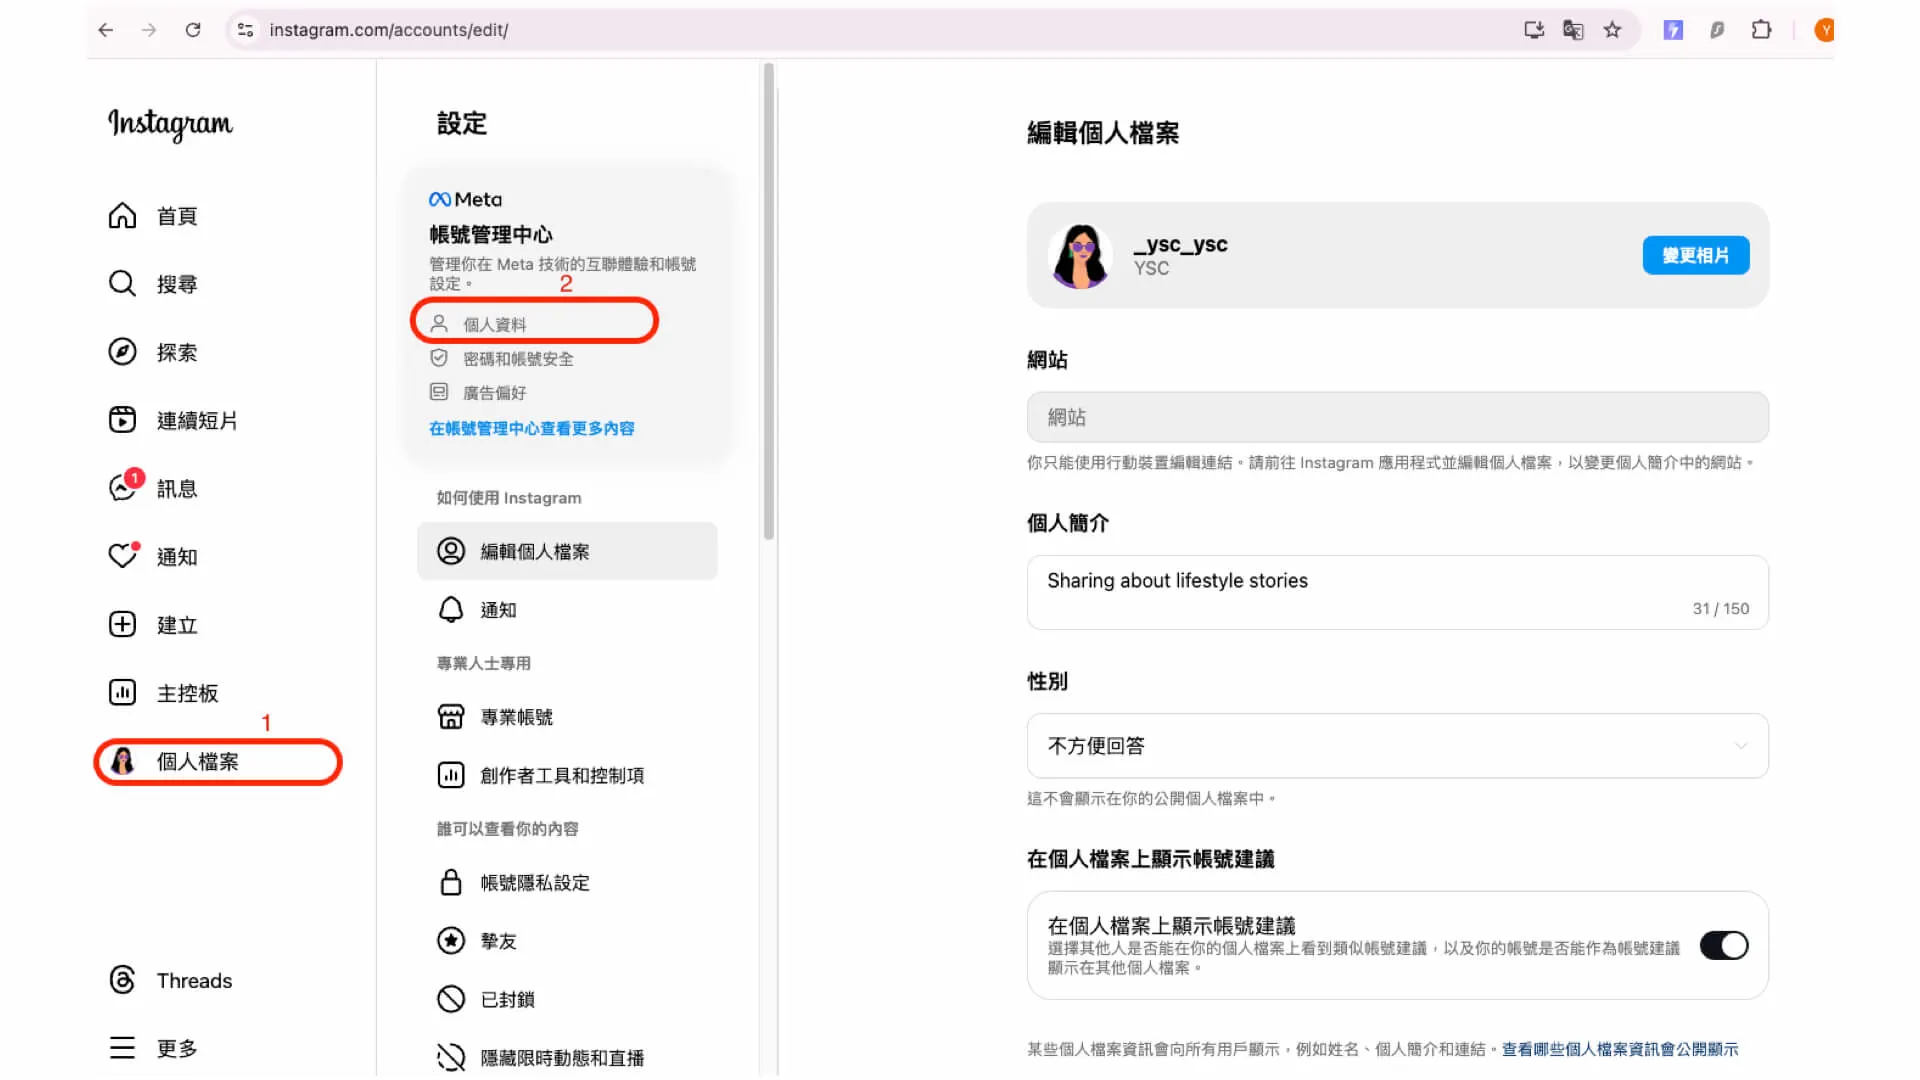Click 在帳號管理中心查看更多內容 link
Screen dimensions: 1920x1080
532,428
